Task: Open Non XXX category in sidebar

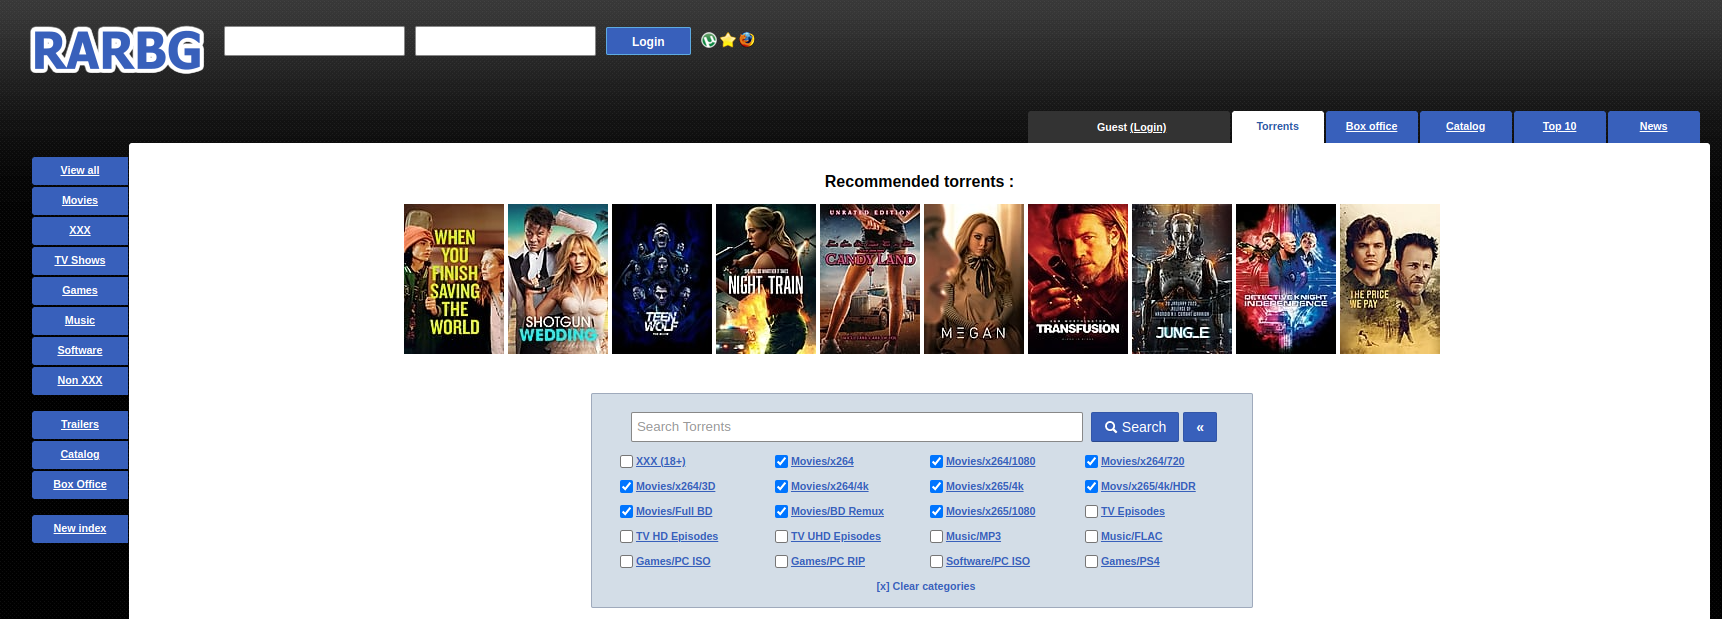Action: 80,381
